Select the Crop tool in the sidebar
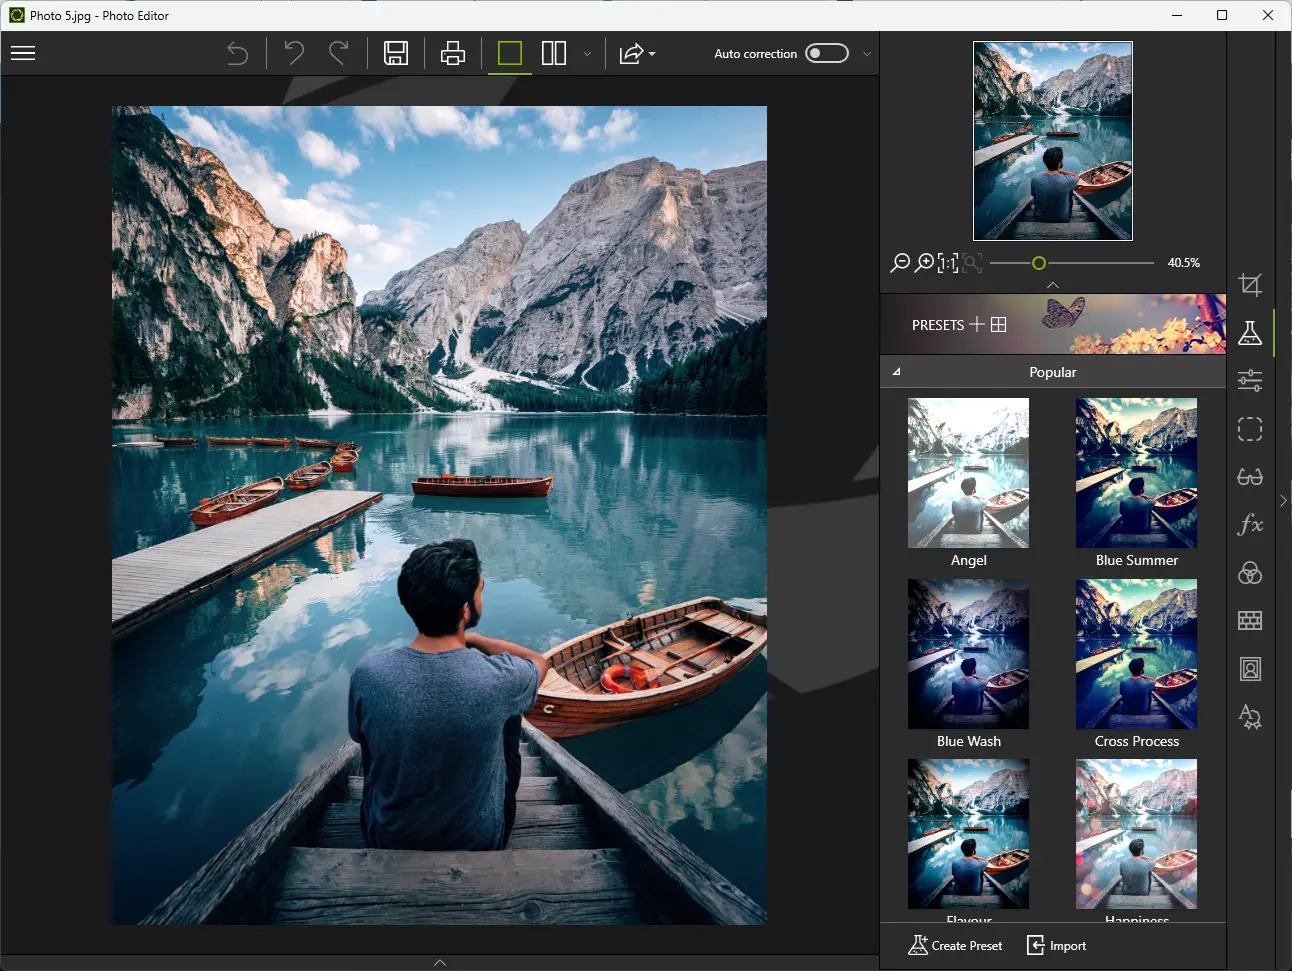 tap(1250, 285)
